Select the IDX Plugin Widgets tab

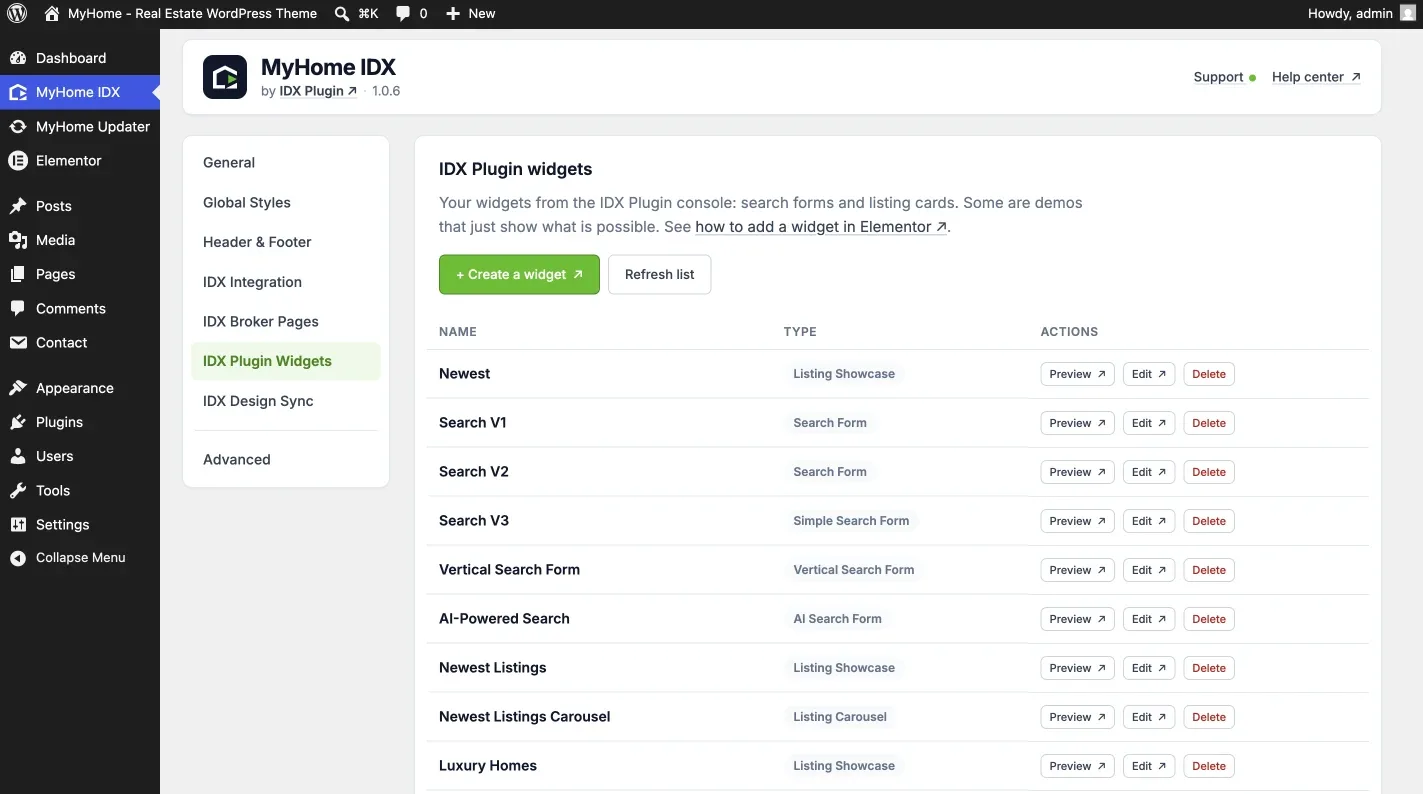pos(286,361)
